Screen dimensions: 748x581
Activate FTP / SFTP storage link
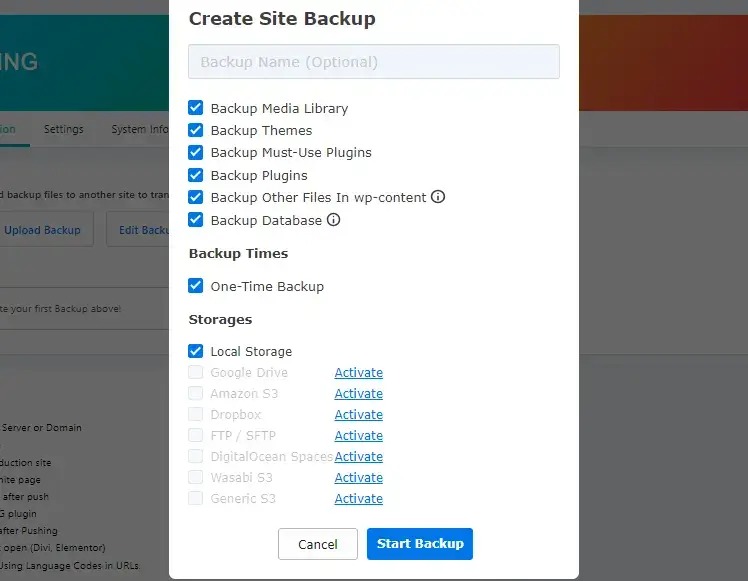(x=359, y=436)
